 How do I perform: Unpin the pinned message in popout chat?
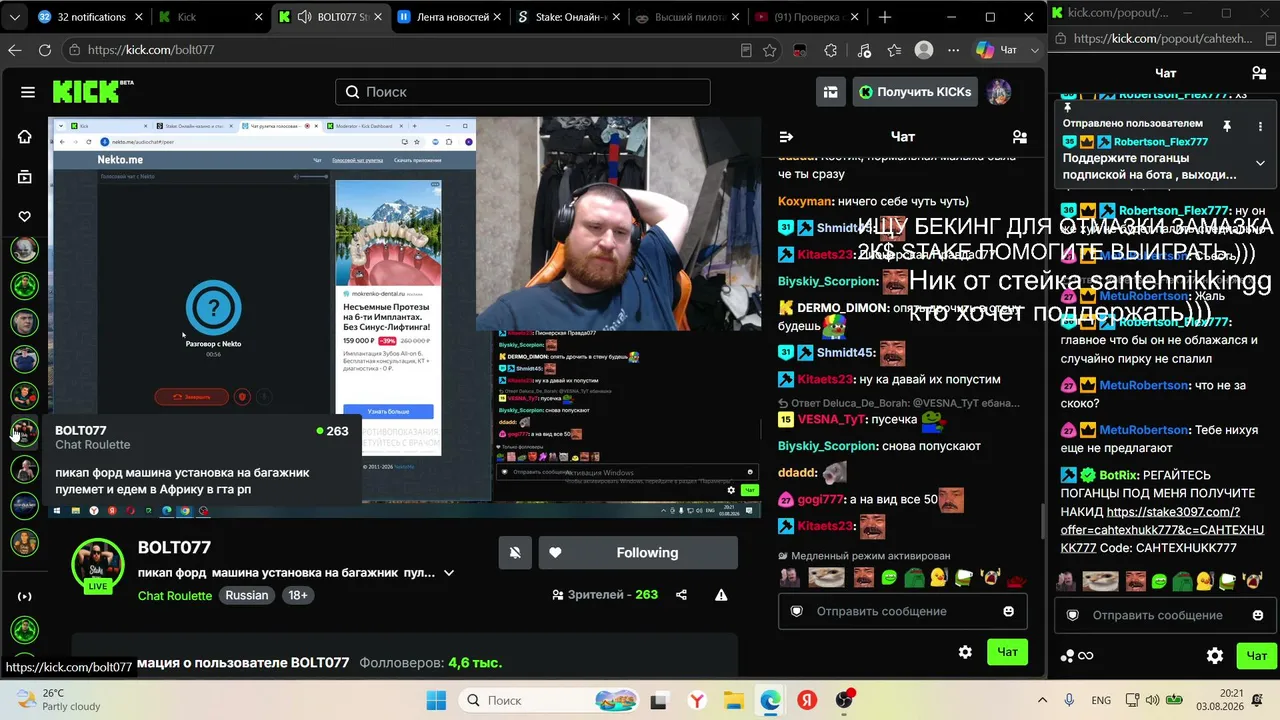point(1227,125)
